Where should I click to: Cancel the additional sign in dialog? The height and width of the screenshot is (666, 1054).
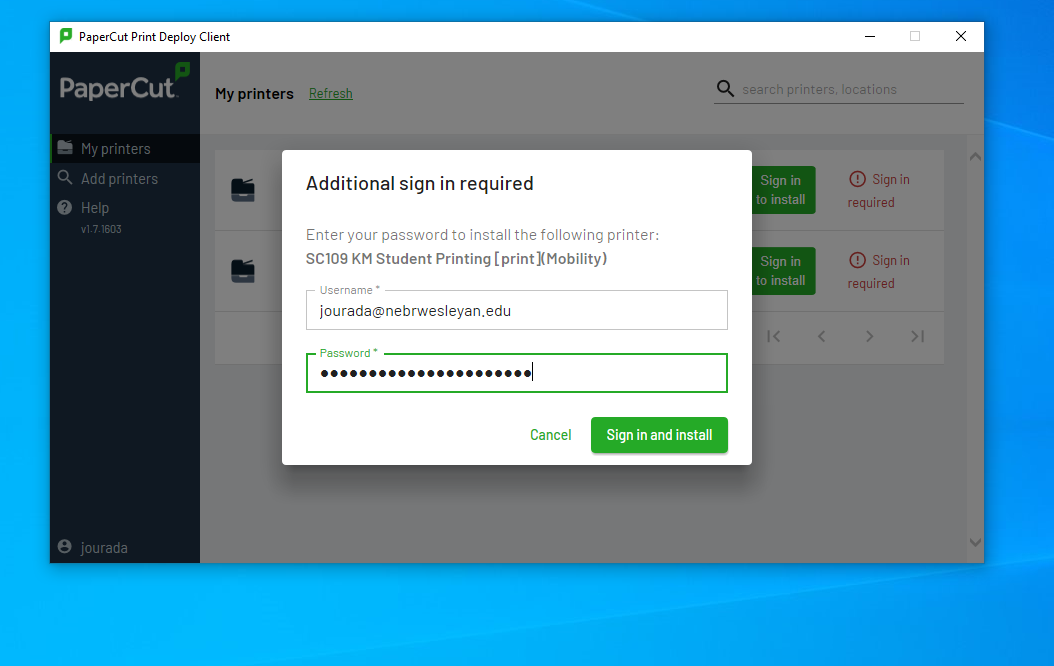click(551, 435)
